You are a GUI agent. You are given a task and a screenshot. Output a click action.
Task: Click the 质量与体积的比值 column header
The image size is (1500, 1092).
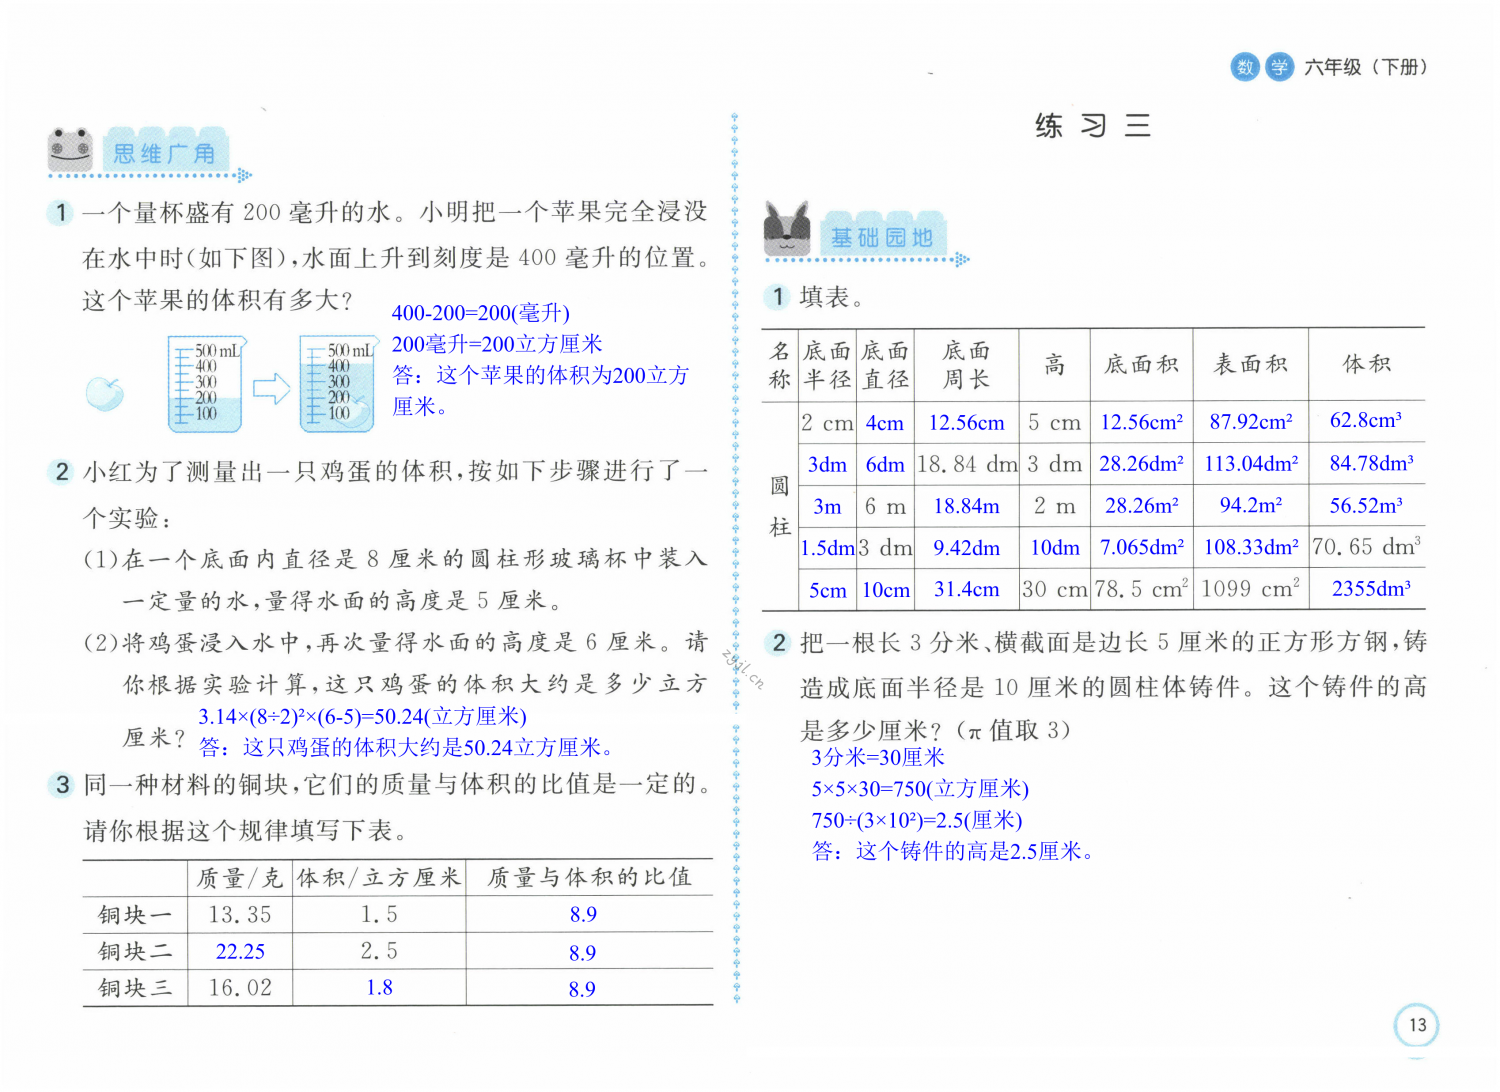[x=590, y=877]
